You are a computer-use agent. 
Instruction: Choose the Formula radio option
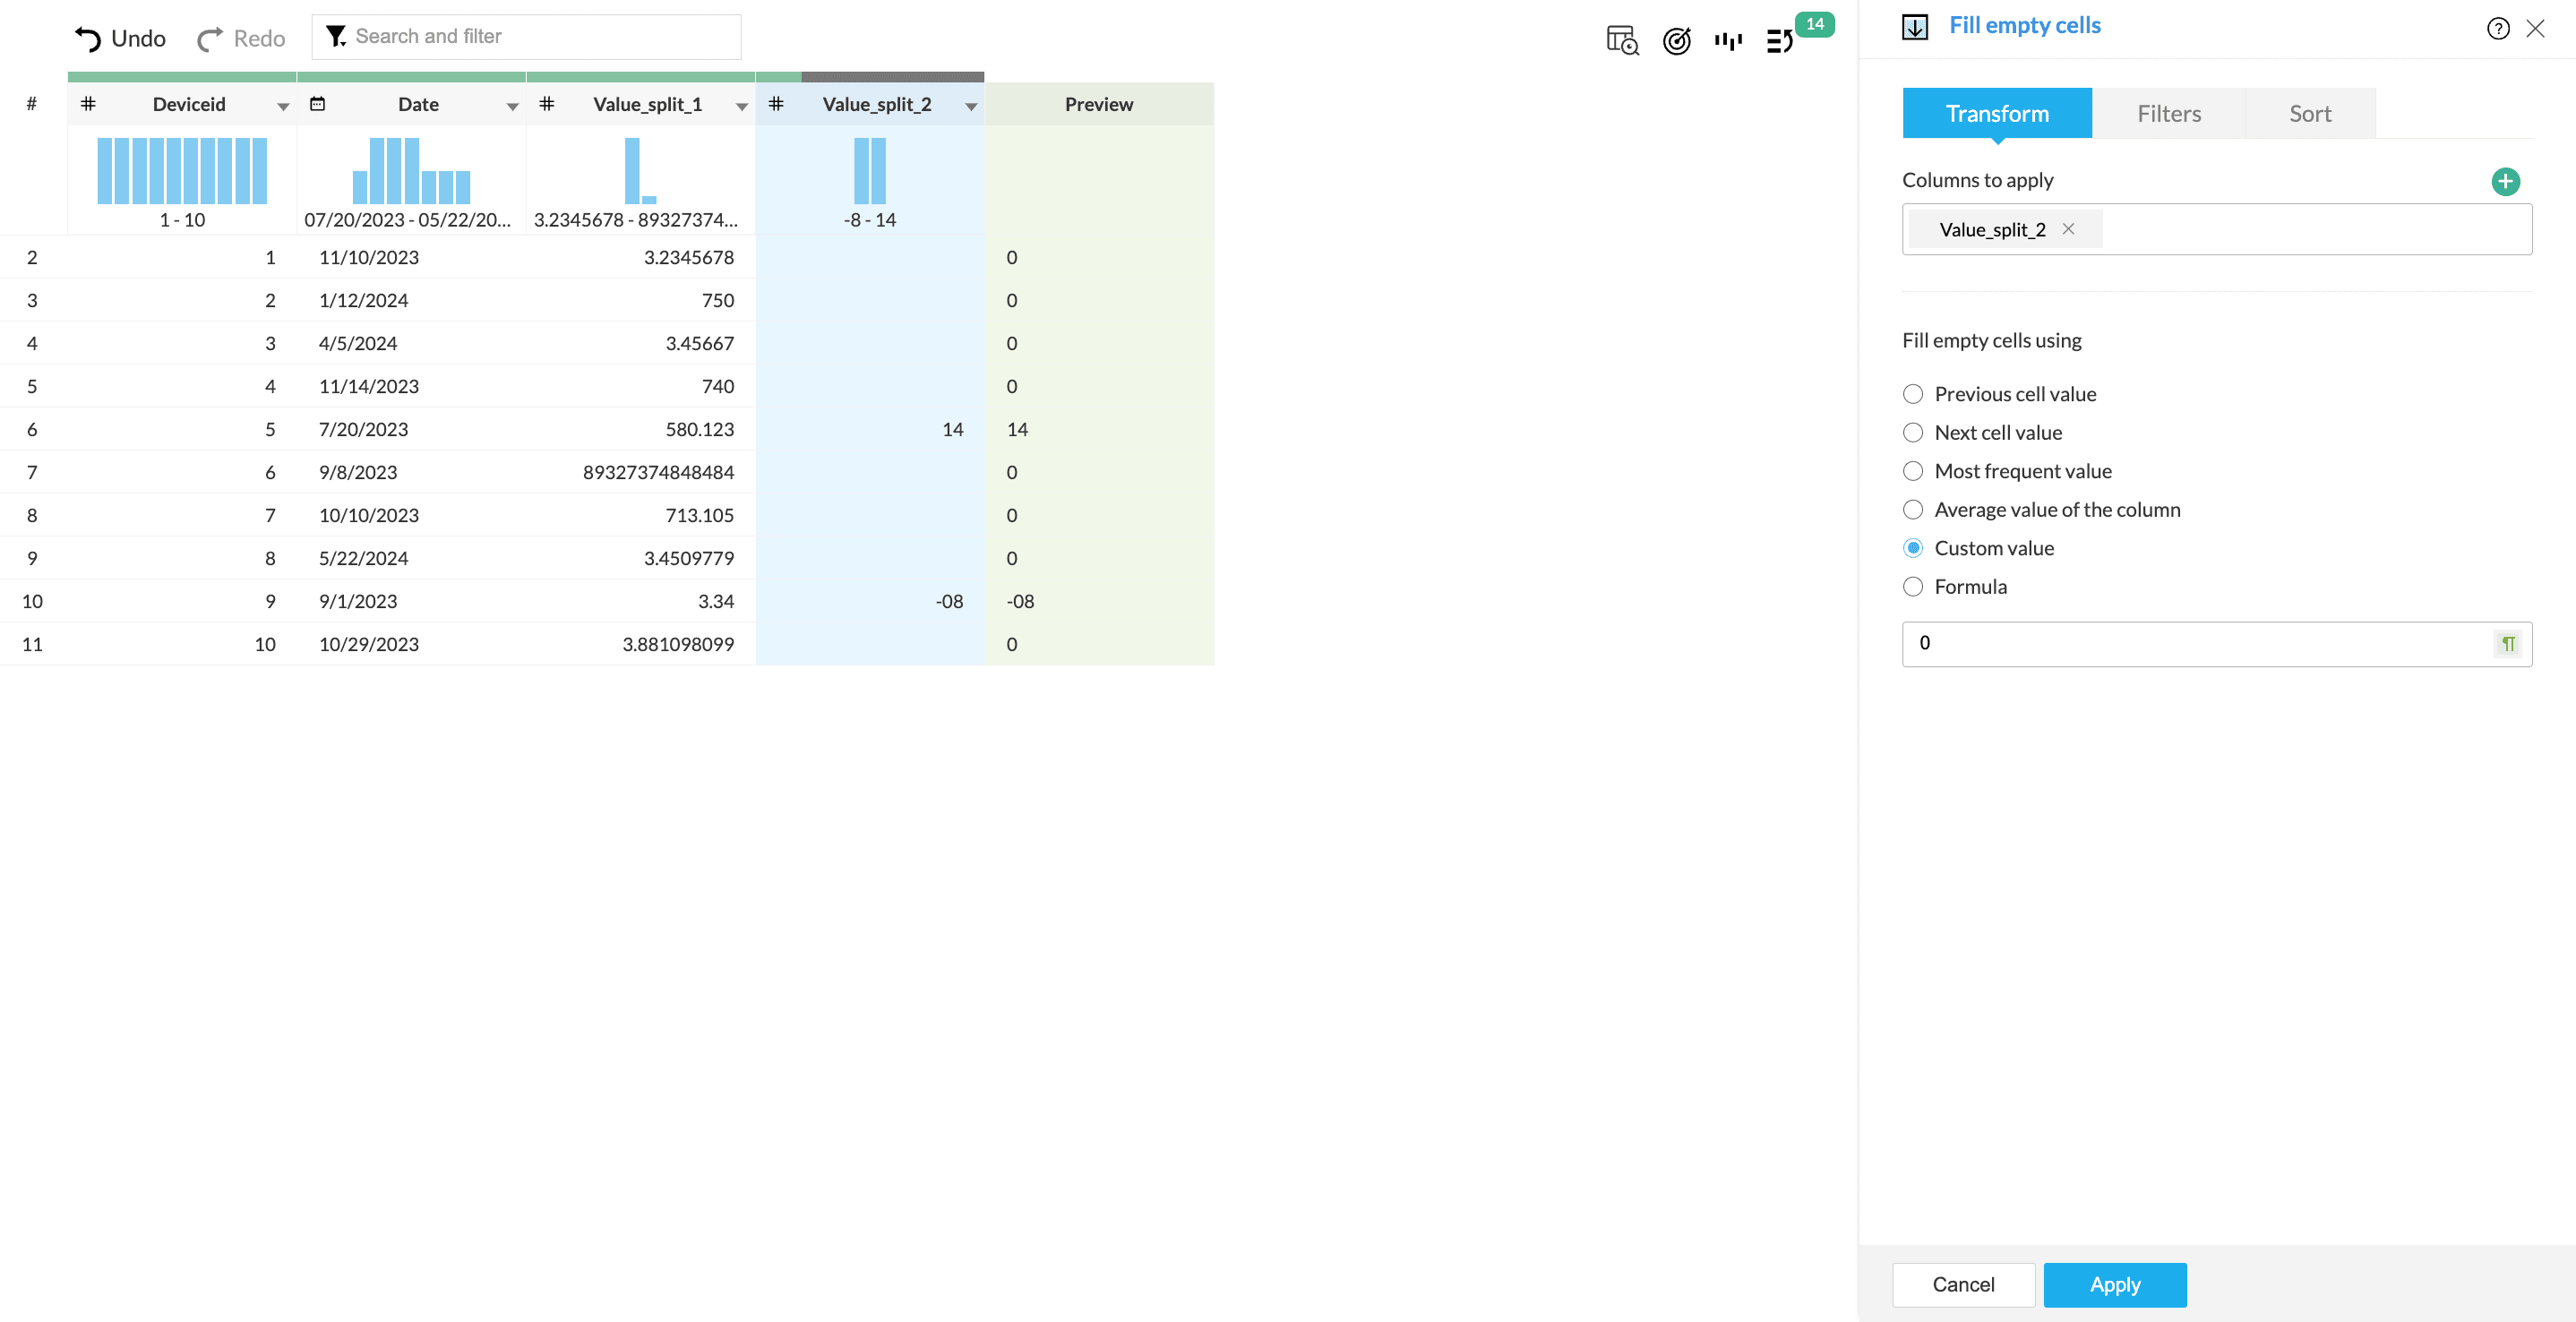[1913, 587]
